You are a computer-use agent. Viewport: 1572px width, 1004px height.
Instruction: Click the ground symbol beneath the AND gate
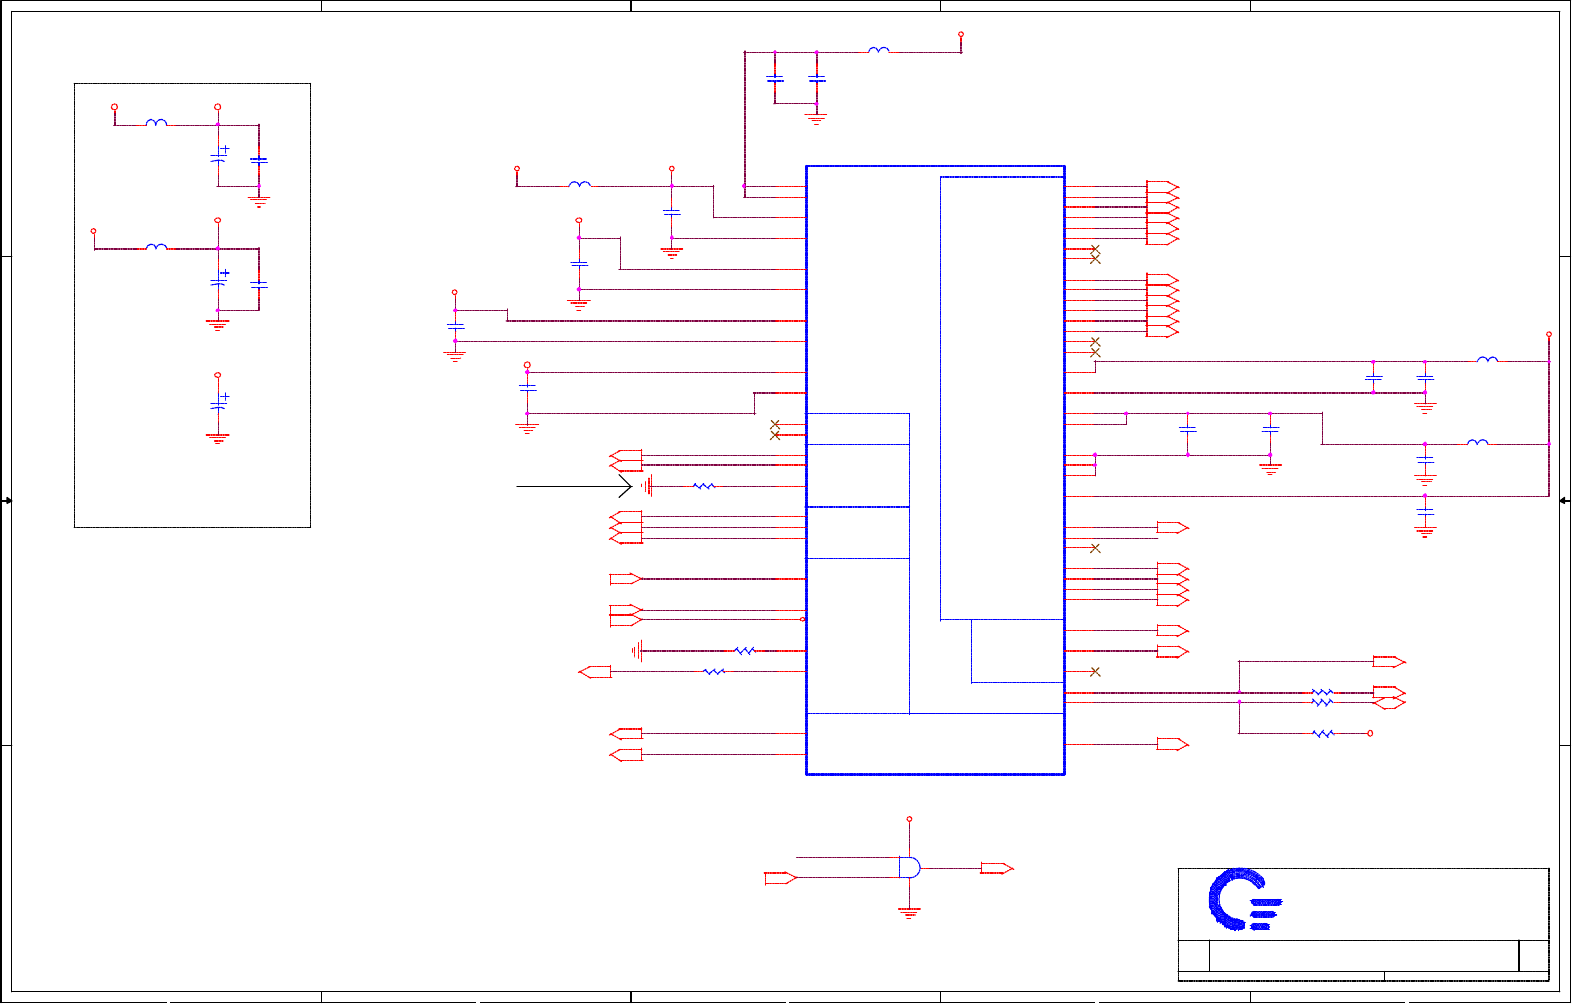coord(909,912)
